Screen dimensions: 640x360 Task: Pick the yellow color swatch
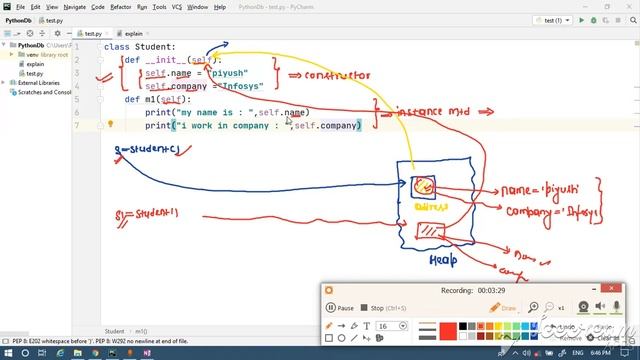tap(498, 326)
